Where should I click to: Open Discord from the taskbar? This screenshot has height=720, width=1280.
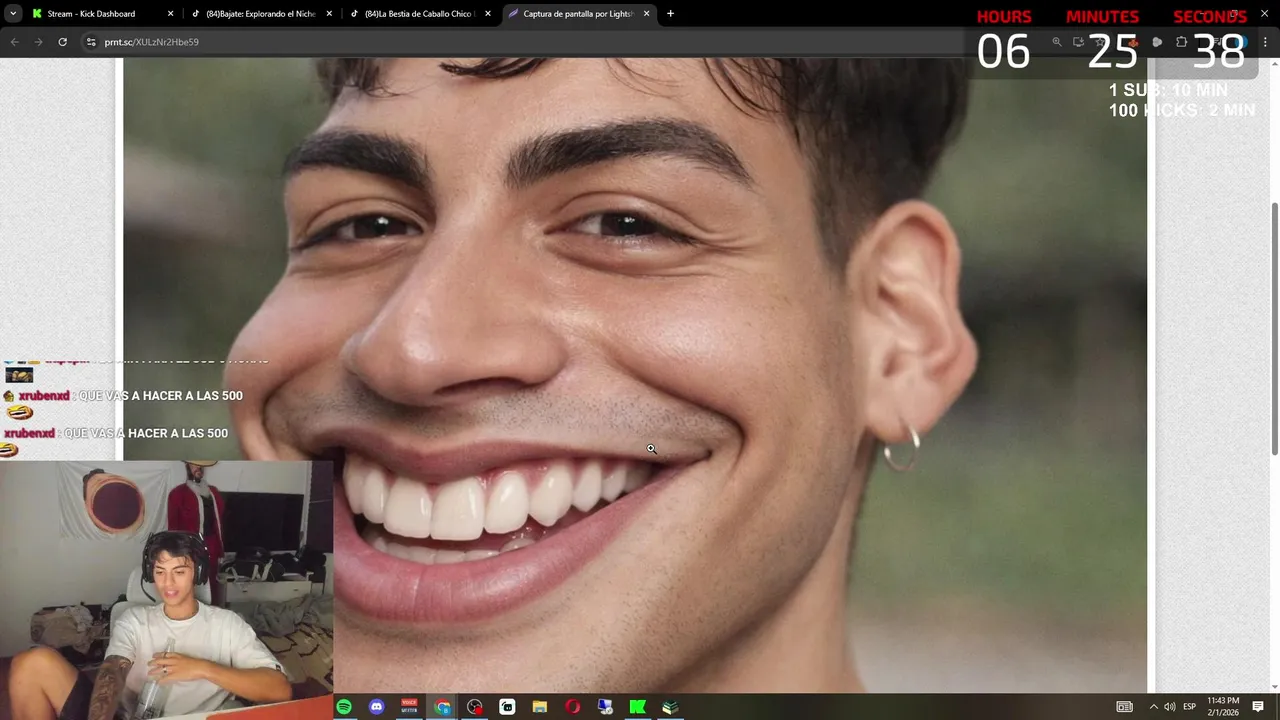point(377,707)
